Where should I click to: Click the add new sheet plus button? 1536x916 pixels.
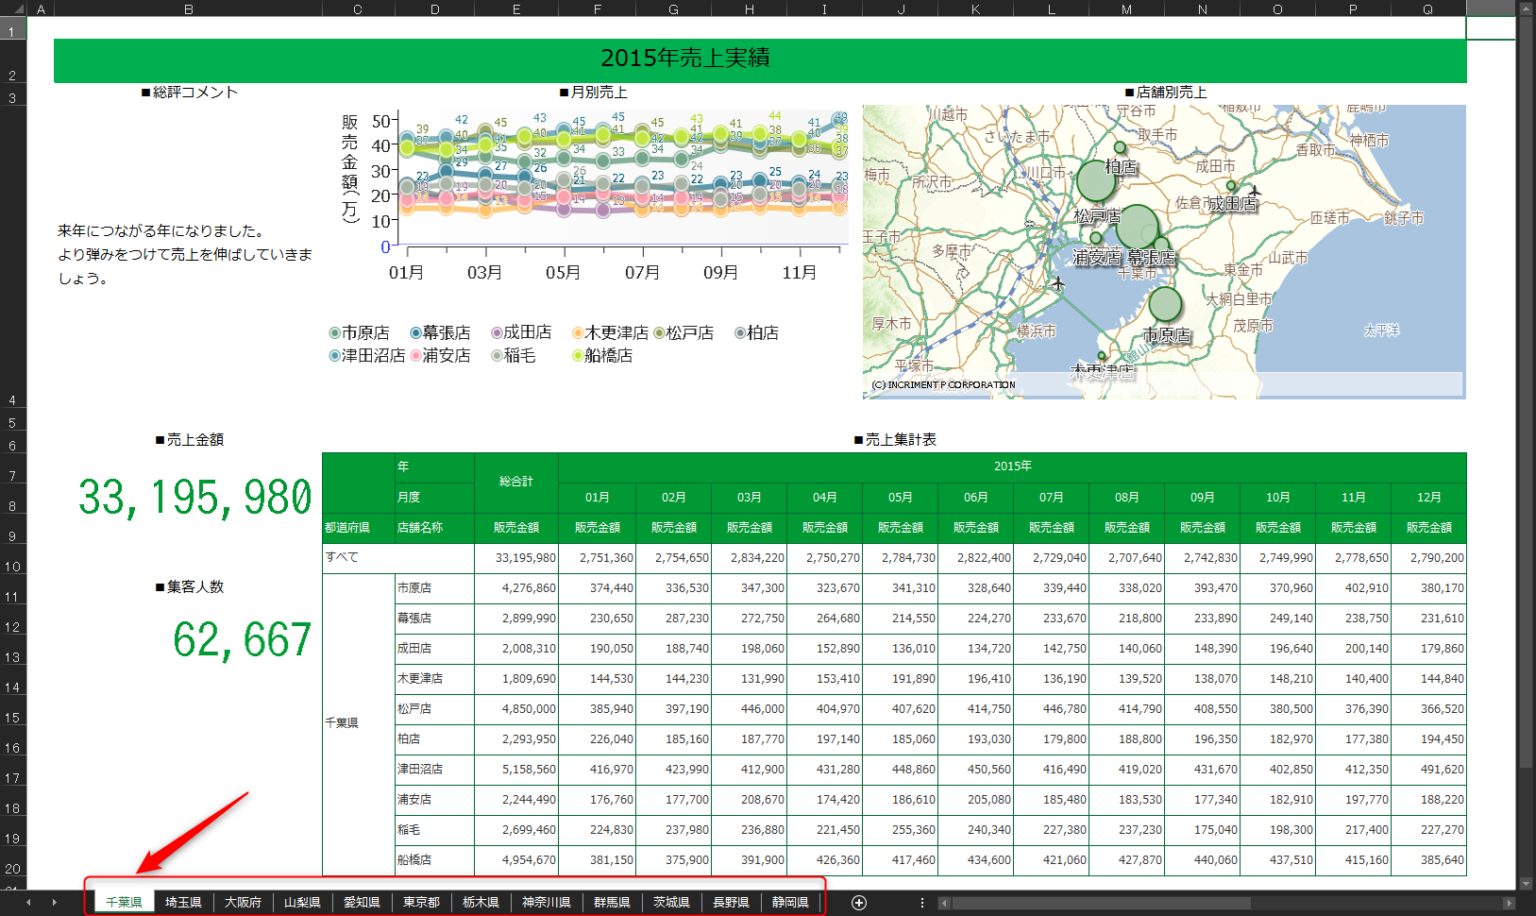tap(858, 902)
